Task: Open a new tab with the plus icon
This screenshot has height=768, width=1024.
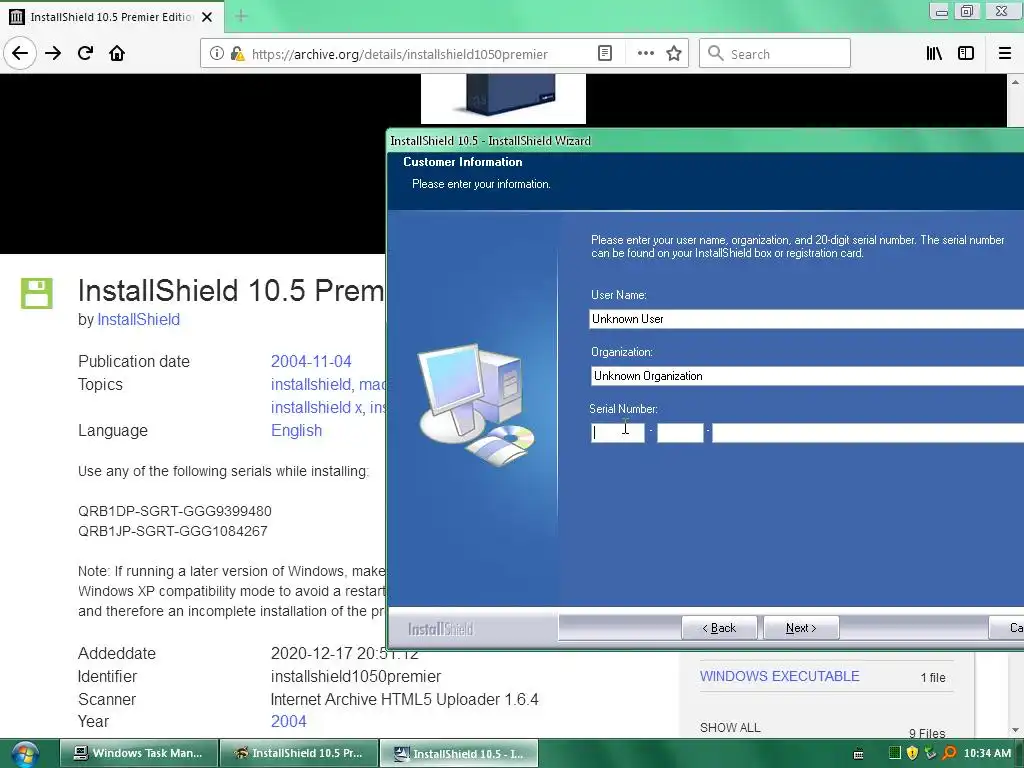Action: click(x=241, y=16)
